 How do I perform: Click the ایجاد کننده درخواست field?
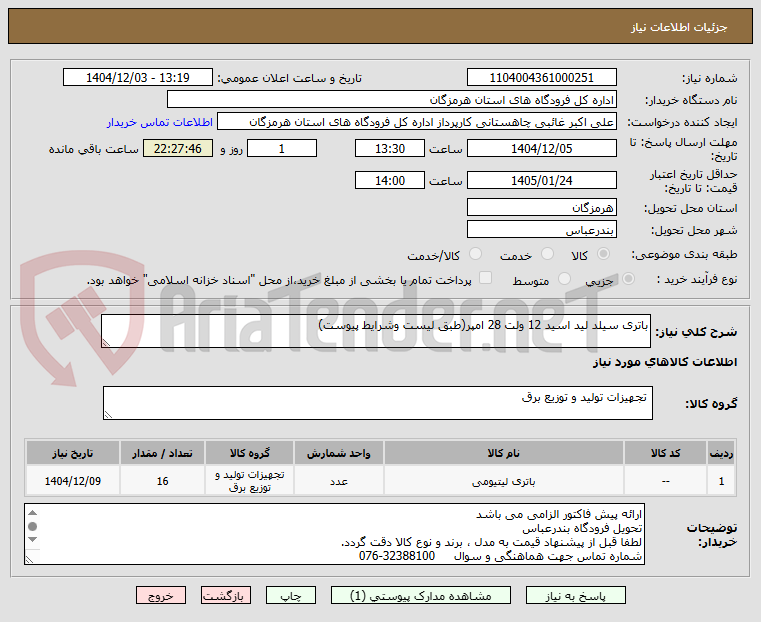(x=417, y=122)
